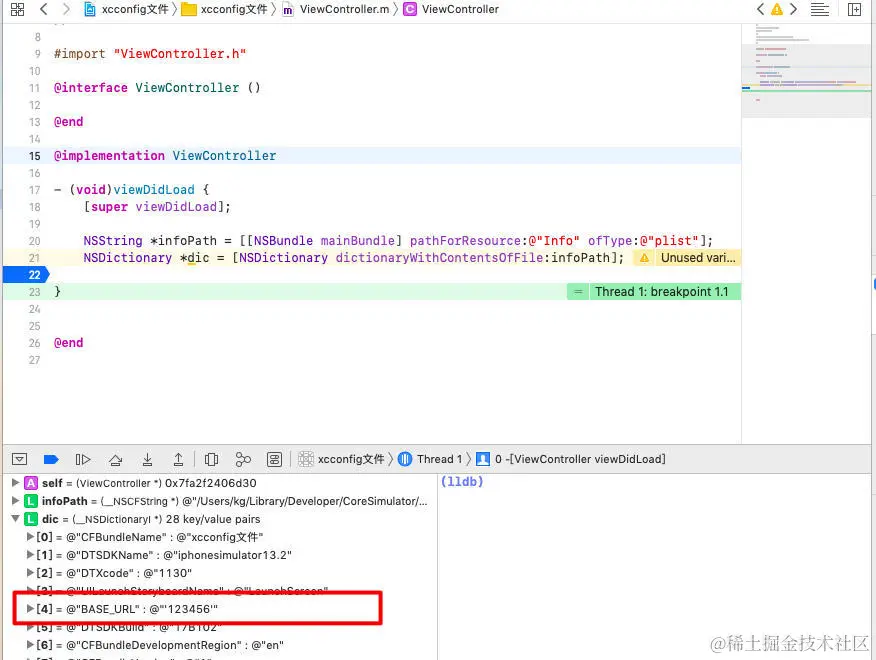Click the Unused variable warning annotation
Screen dimensions: 876x660
click(x=687, y=258)
